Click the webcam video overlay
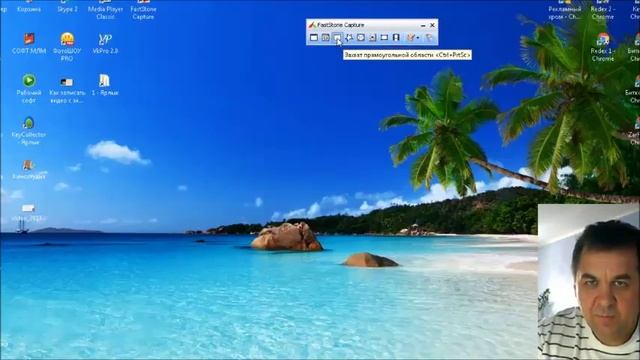 [589, 282]
